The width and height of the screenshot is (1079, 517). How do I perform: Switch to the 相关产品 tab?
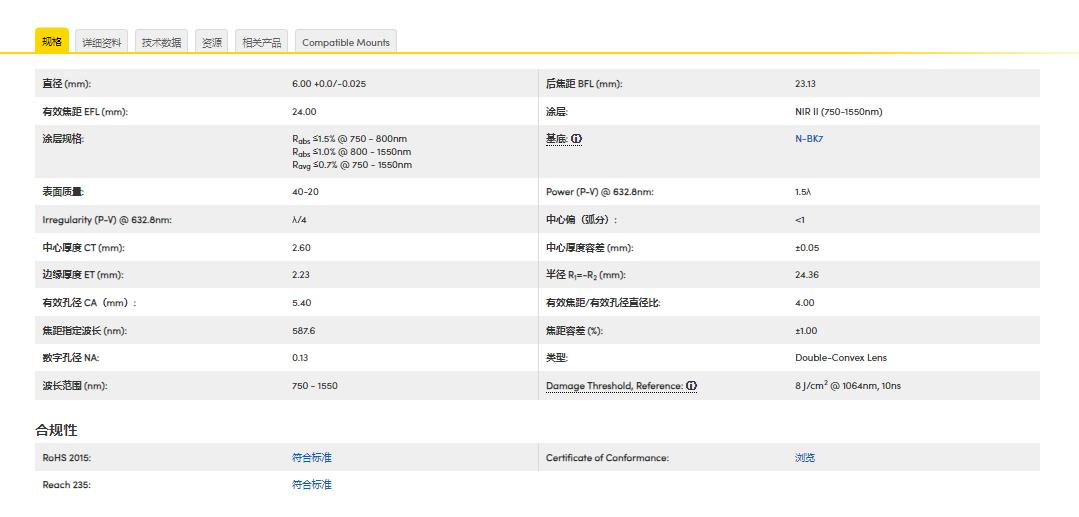[x=261, y=41]
